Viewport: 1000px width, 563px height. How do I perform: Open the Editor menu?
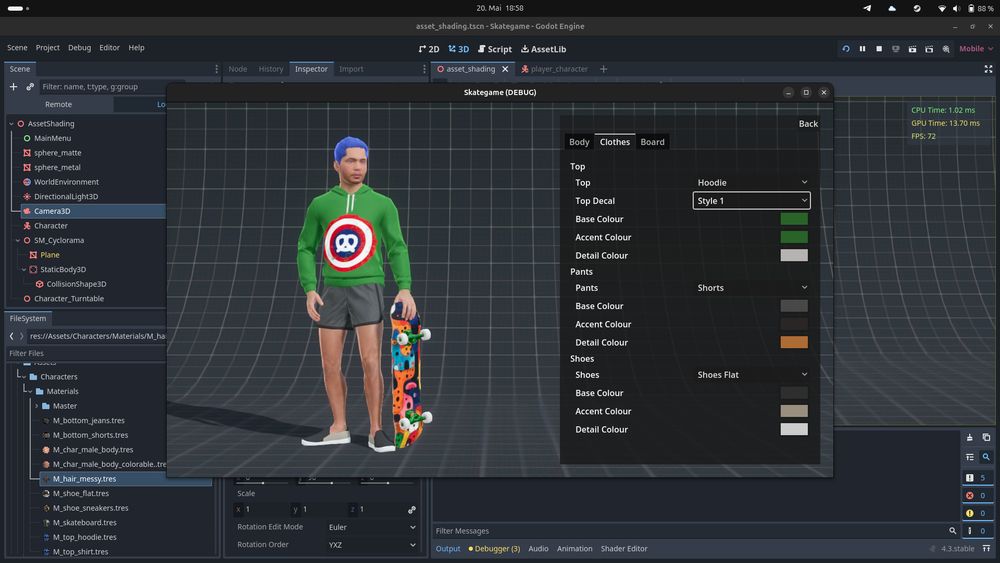109,48
